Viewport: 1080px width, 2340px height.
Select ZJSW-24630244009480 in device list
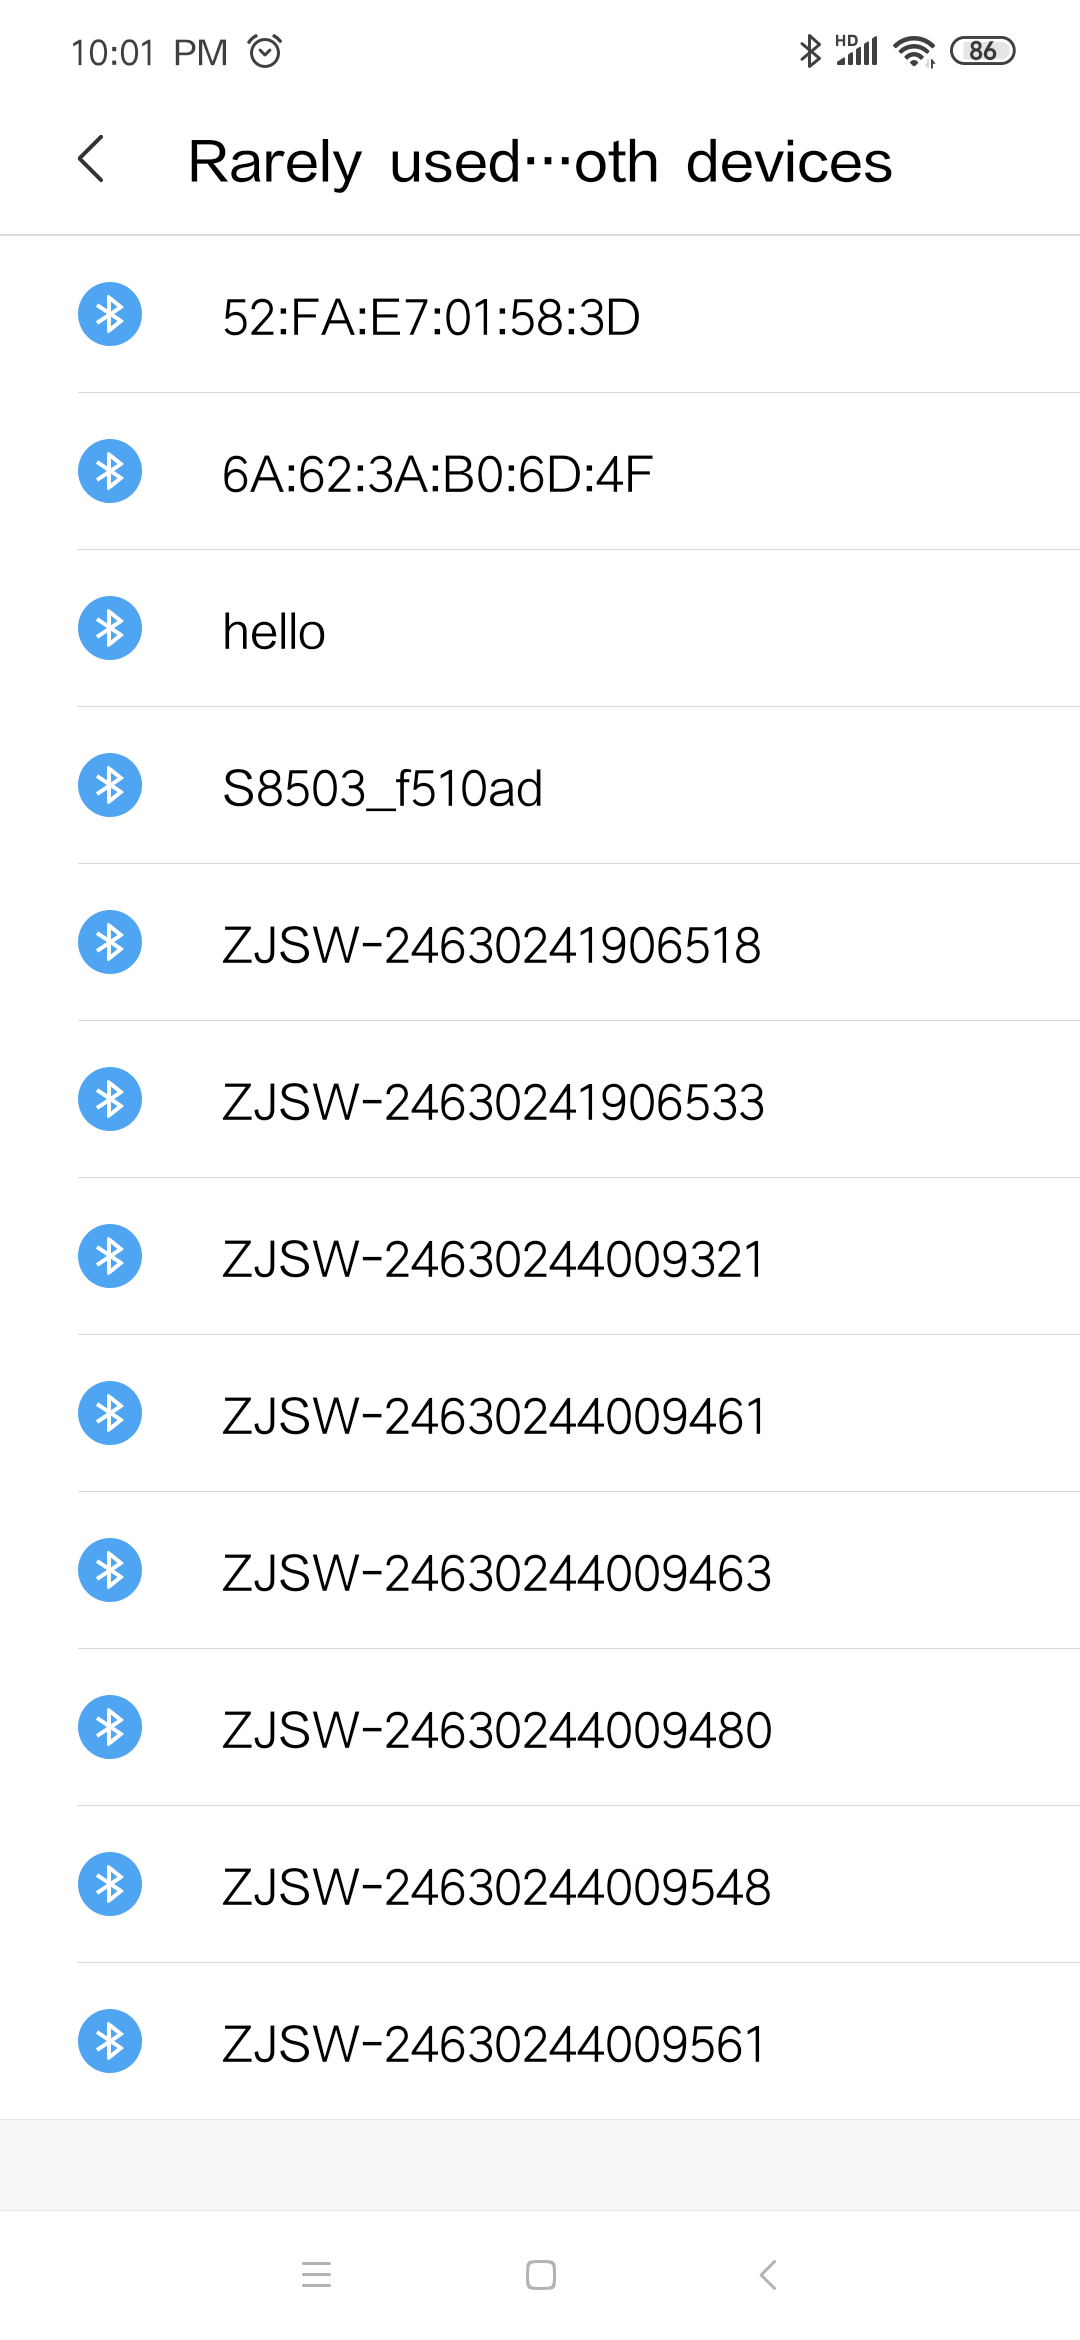click(x=496, y=1730)
